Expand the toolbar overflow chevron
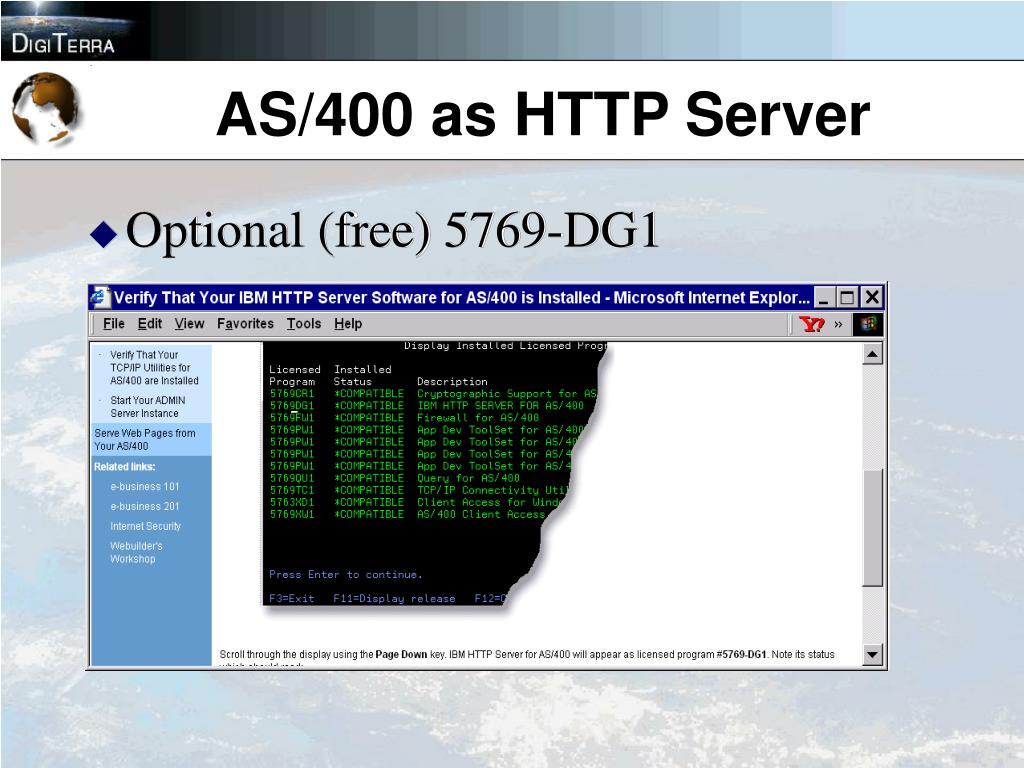This screenshot has height=768, width=1024. (838, 325)
